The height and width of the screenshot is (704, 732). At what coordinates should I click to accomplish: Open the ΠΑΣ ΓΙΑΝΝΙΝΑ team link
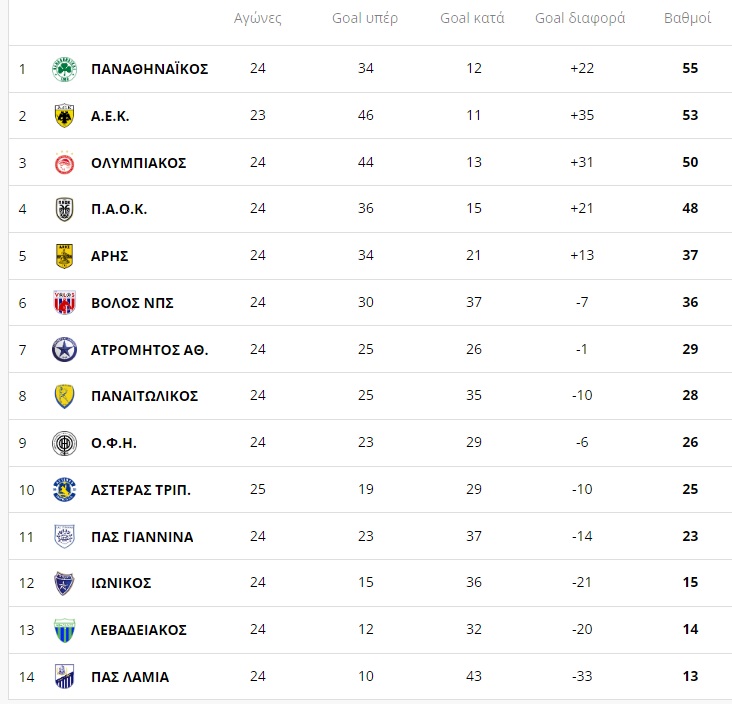142,537
